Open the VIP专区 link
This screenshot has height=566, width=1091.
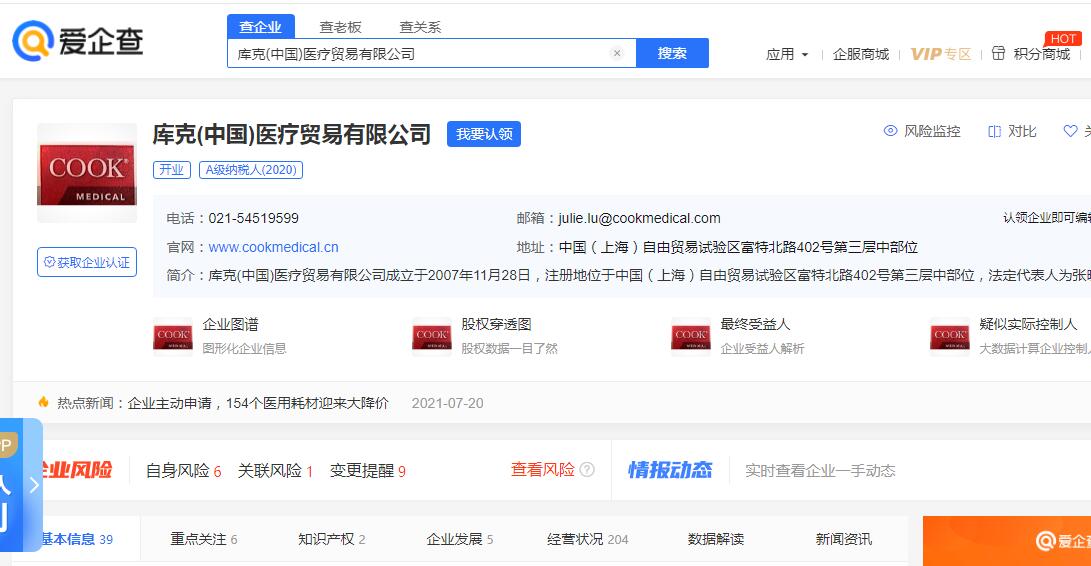coord(940,54)
